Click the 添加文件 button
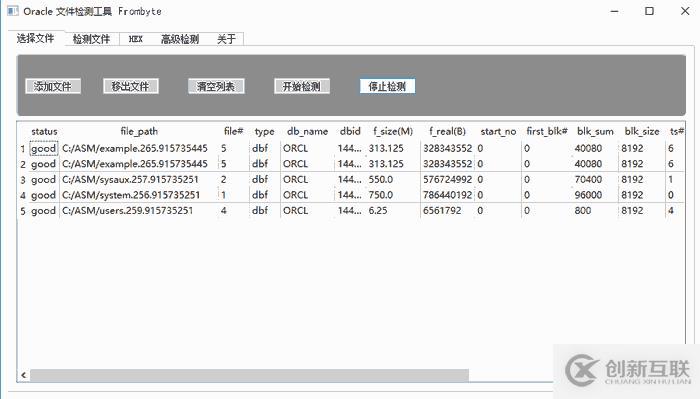 click(53, 86)
